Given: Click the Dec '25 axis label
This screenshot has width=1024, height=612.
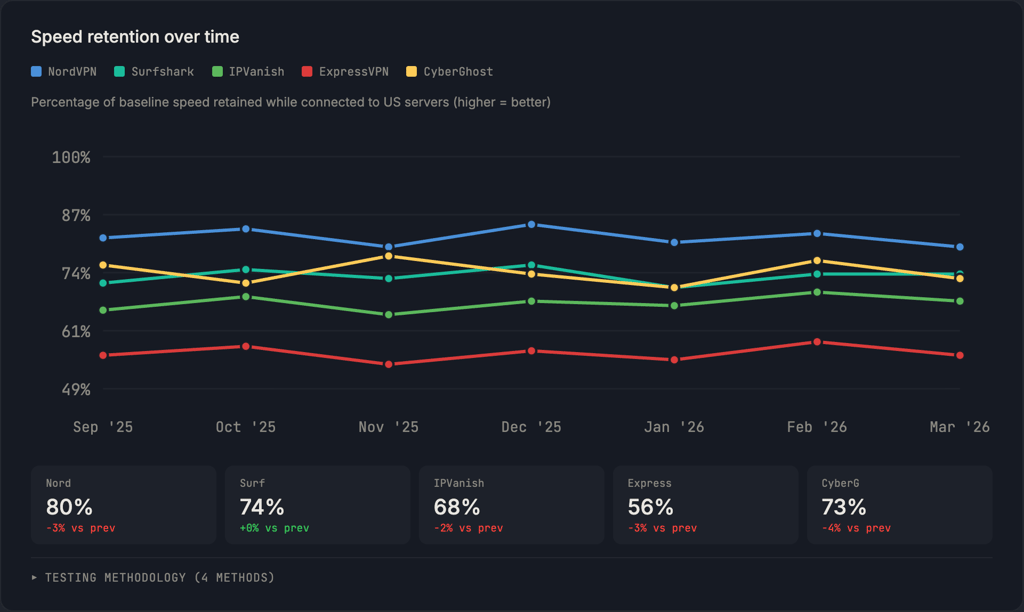Looking at the screenshot, I should click(532, 427).
